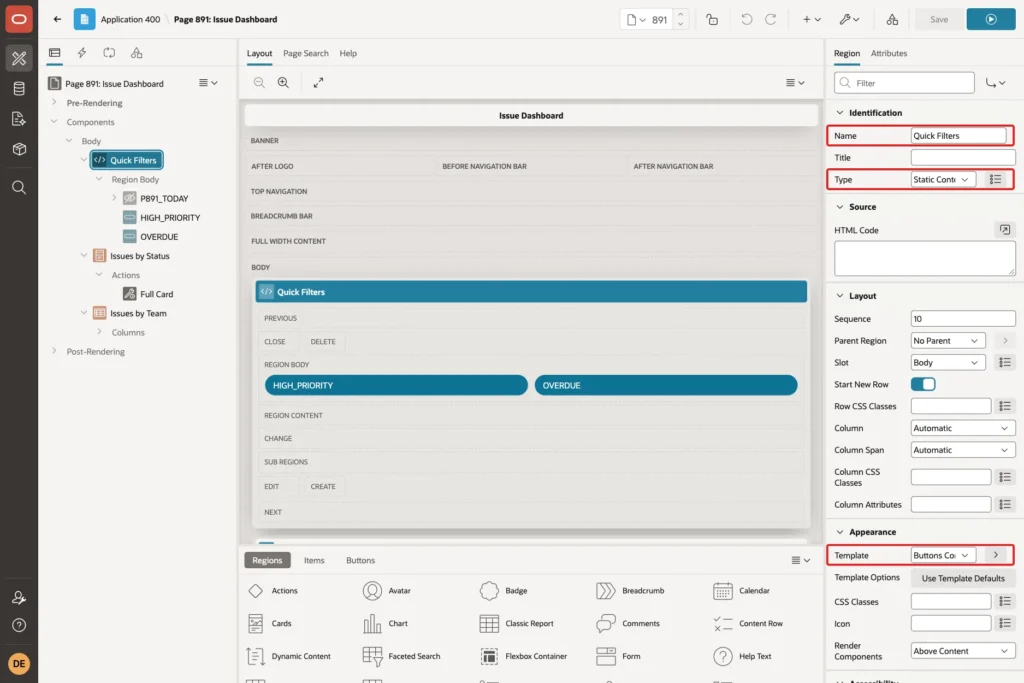Open the App Builder icon in sidebar
Viewport: 1024px width, 683px height.
click(x=19, y=58)
